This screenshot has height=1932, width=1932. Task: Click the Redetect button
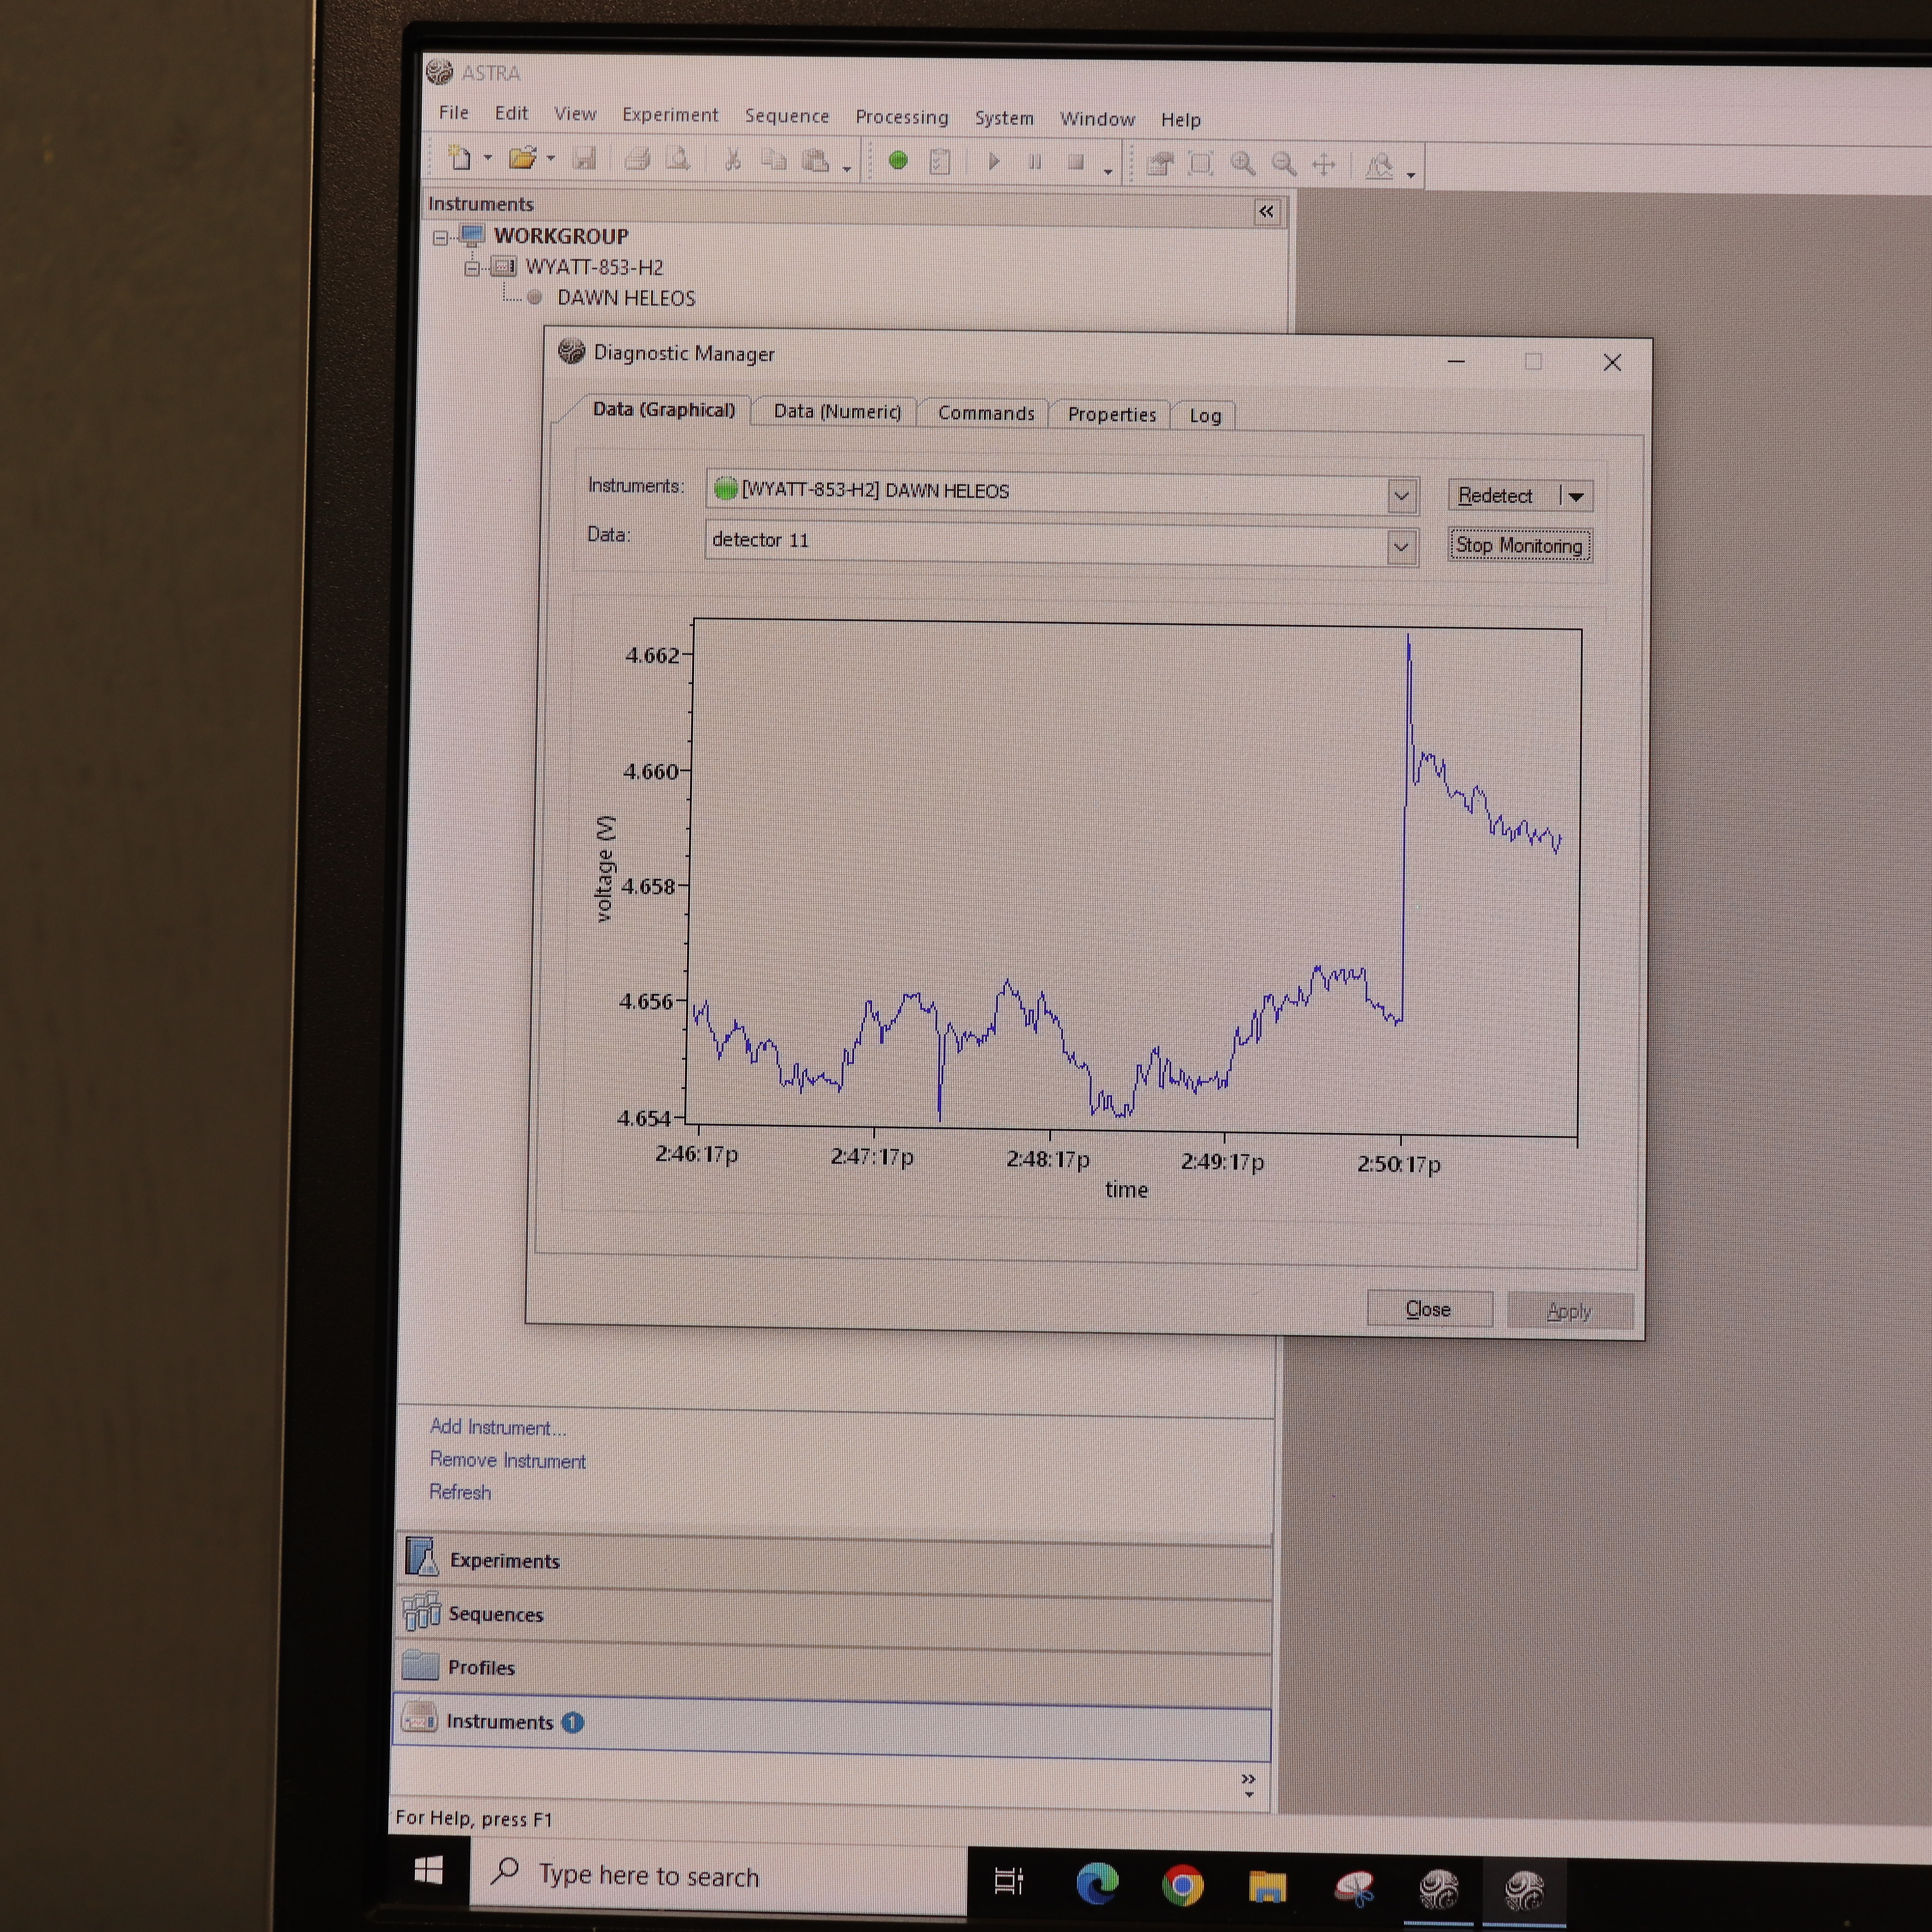(x=1496, y=496)
